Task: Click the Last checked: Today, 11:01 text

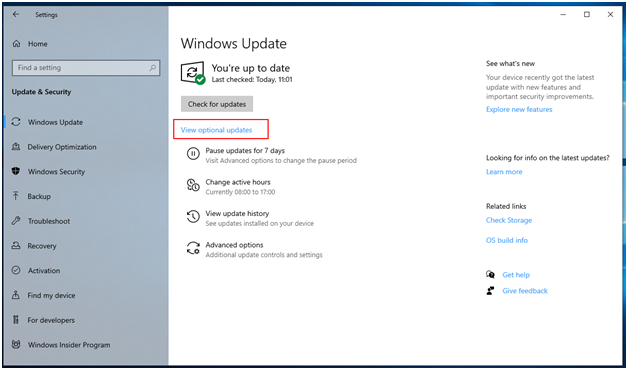Action: click(252, 80)
